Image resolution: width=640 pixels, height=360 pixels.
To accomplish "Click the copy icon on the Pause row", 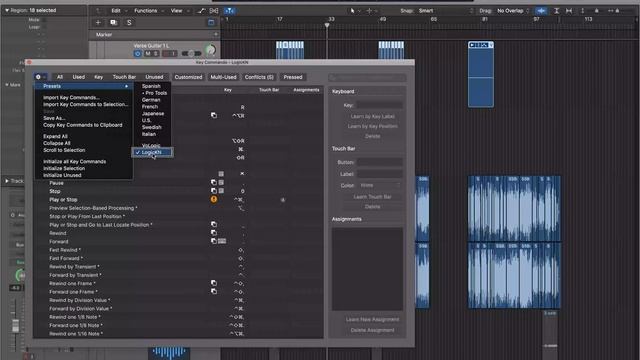I will (x=213, y=182).
